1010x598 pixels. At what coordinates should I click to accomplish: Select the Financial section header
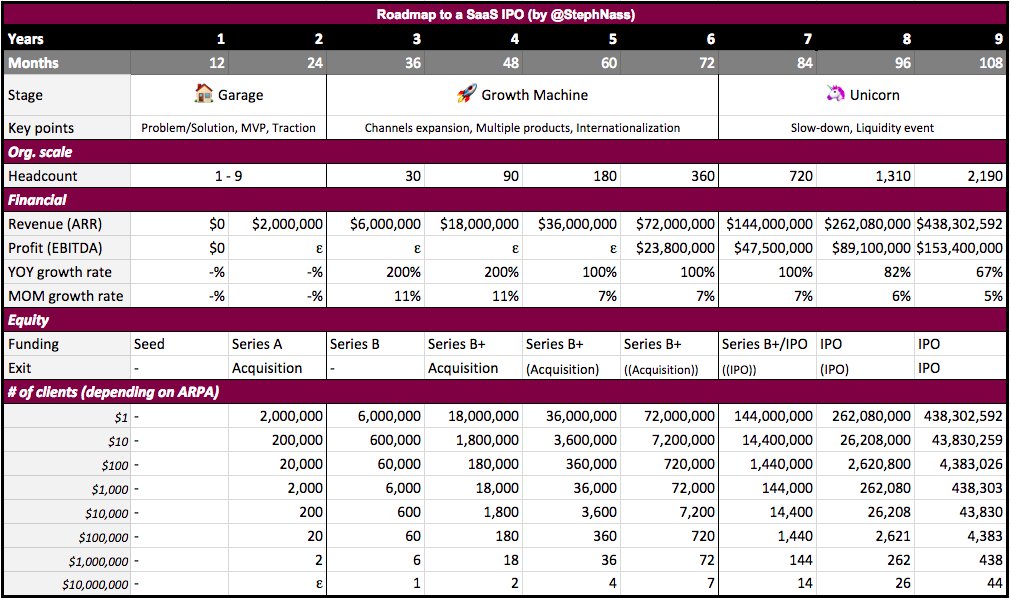(x=506, y=200)
